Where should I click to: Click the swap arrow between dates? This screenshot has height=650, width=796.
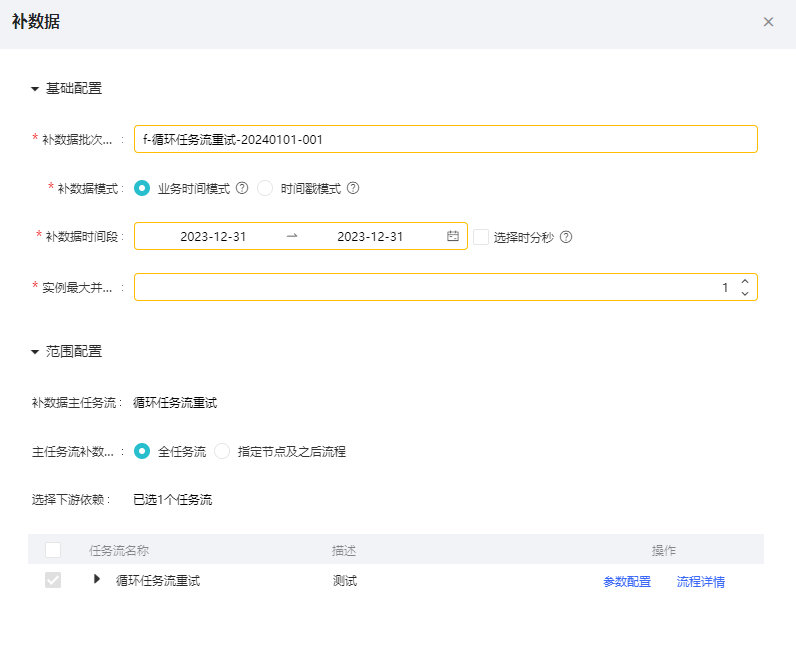pos(292,237)
